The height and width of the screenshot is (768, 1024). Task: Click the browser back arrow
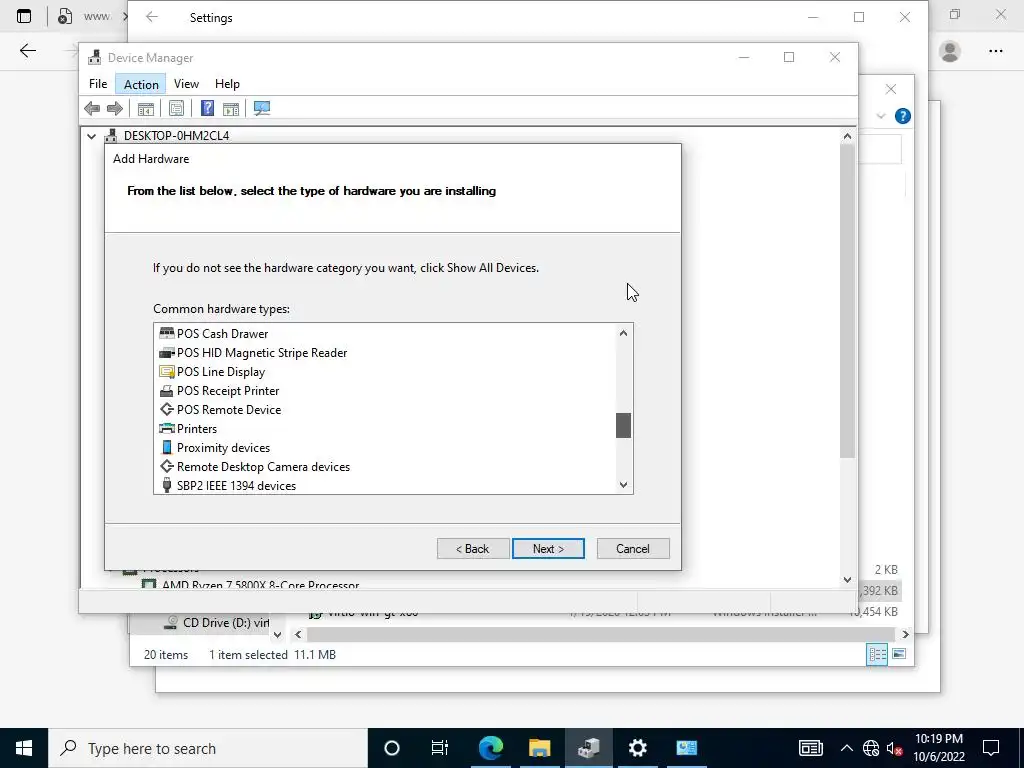coord(27,51)
